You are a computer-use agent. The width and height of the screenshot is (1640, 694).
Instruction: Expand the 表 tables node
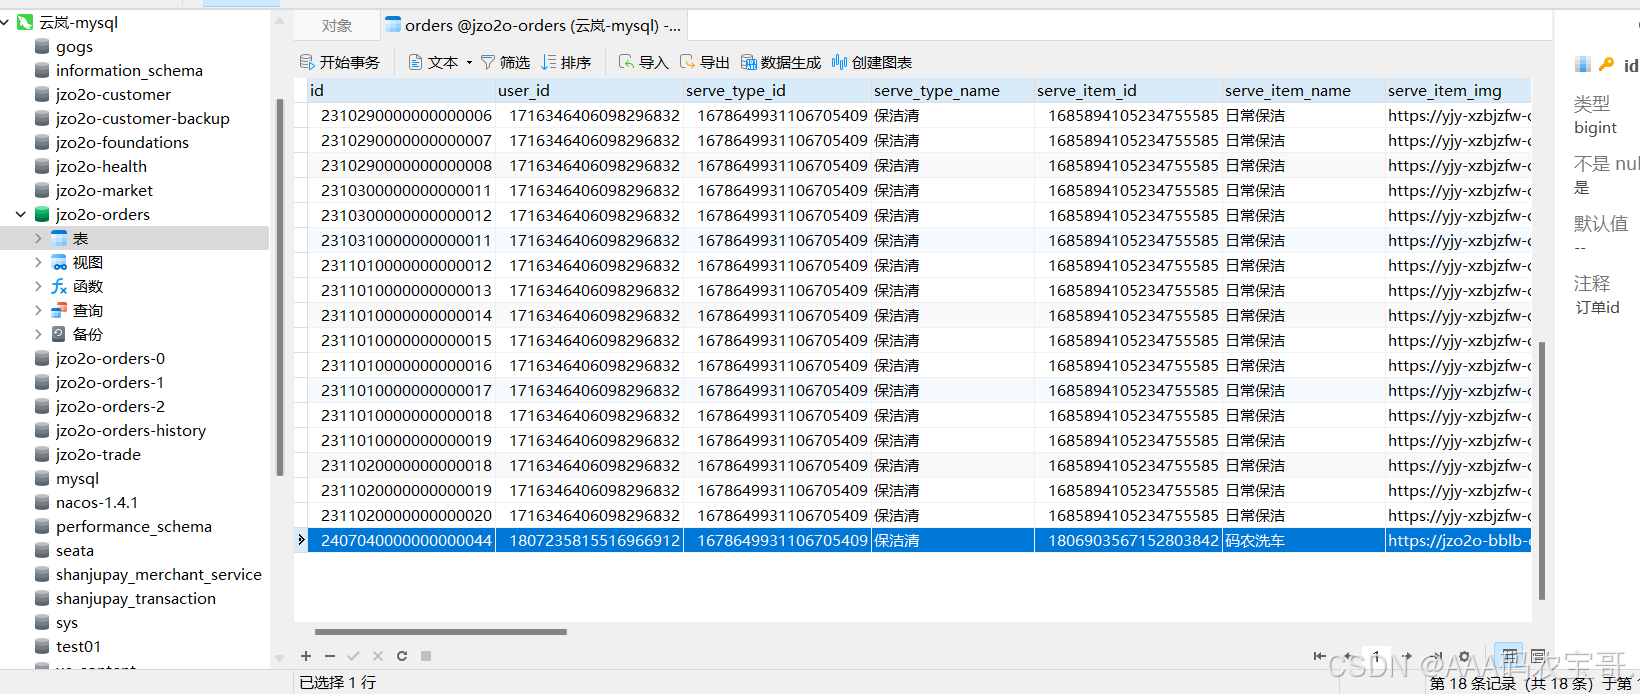pyautogui.click(x=38, y=238)
